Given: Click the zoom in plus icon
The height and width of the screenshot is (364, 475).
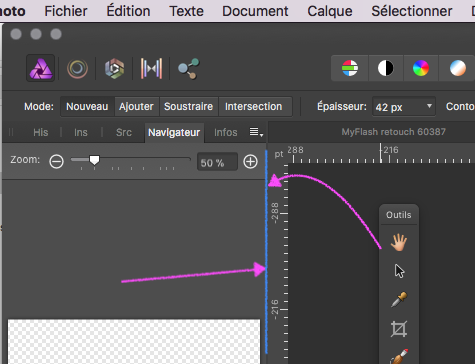Looking at the screenshot, I should tap(250, 162).
